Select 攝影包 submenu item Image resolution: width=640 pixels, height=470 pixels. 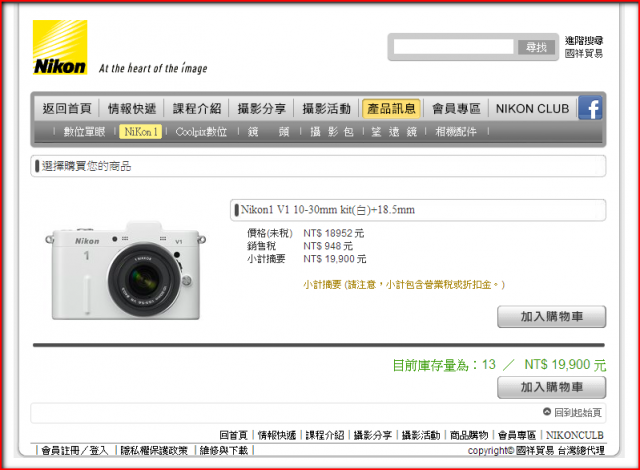332,132
